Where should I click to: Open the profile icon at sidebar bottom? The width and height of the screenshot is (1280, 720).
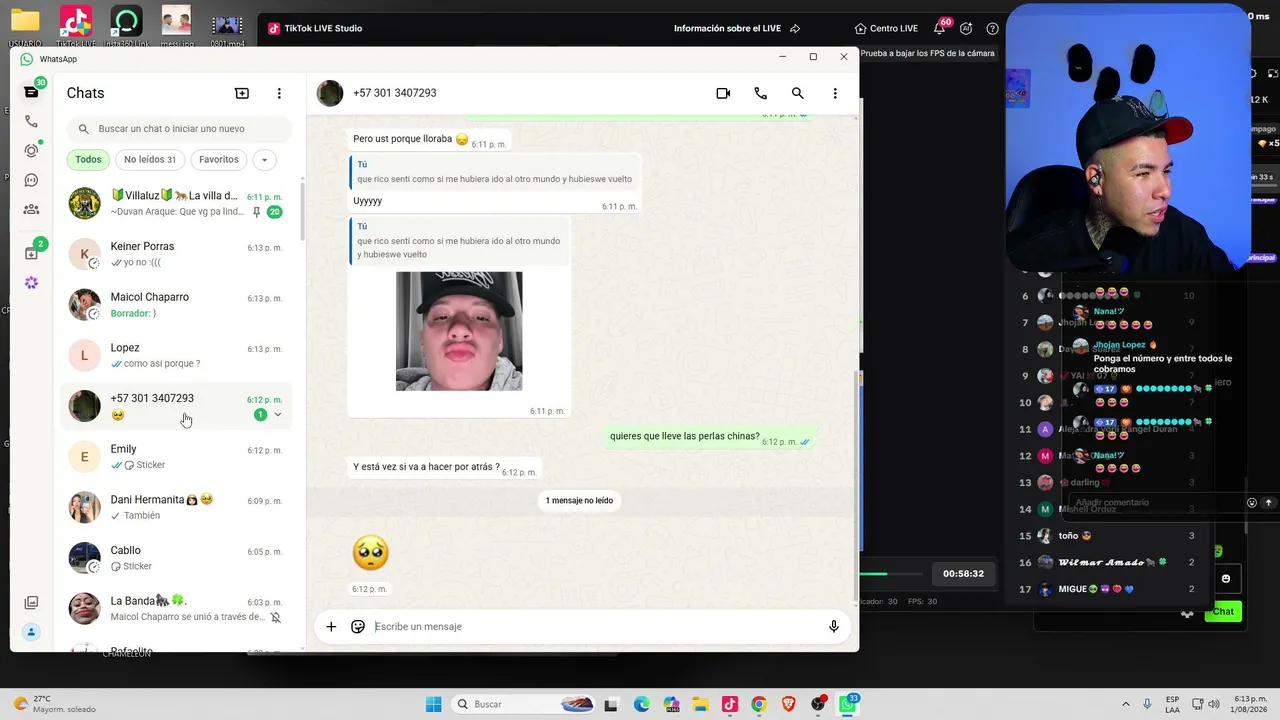(x=31, y=632)
